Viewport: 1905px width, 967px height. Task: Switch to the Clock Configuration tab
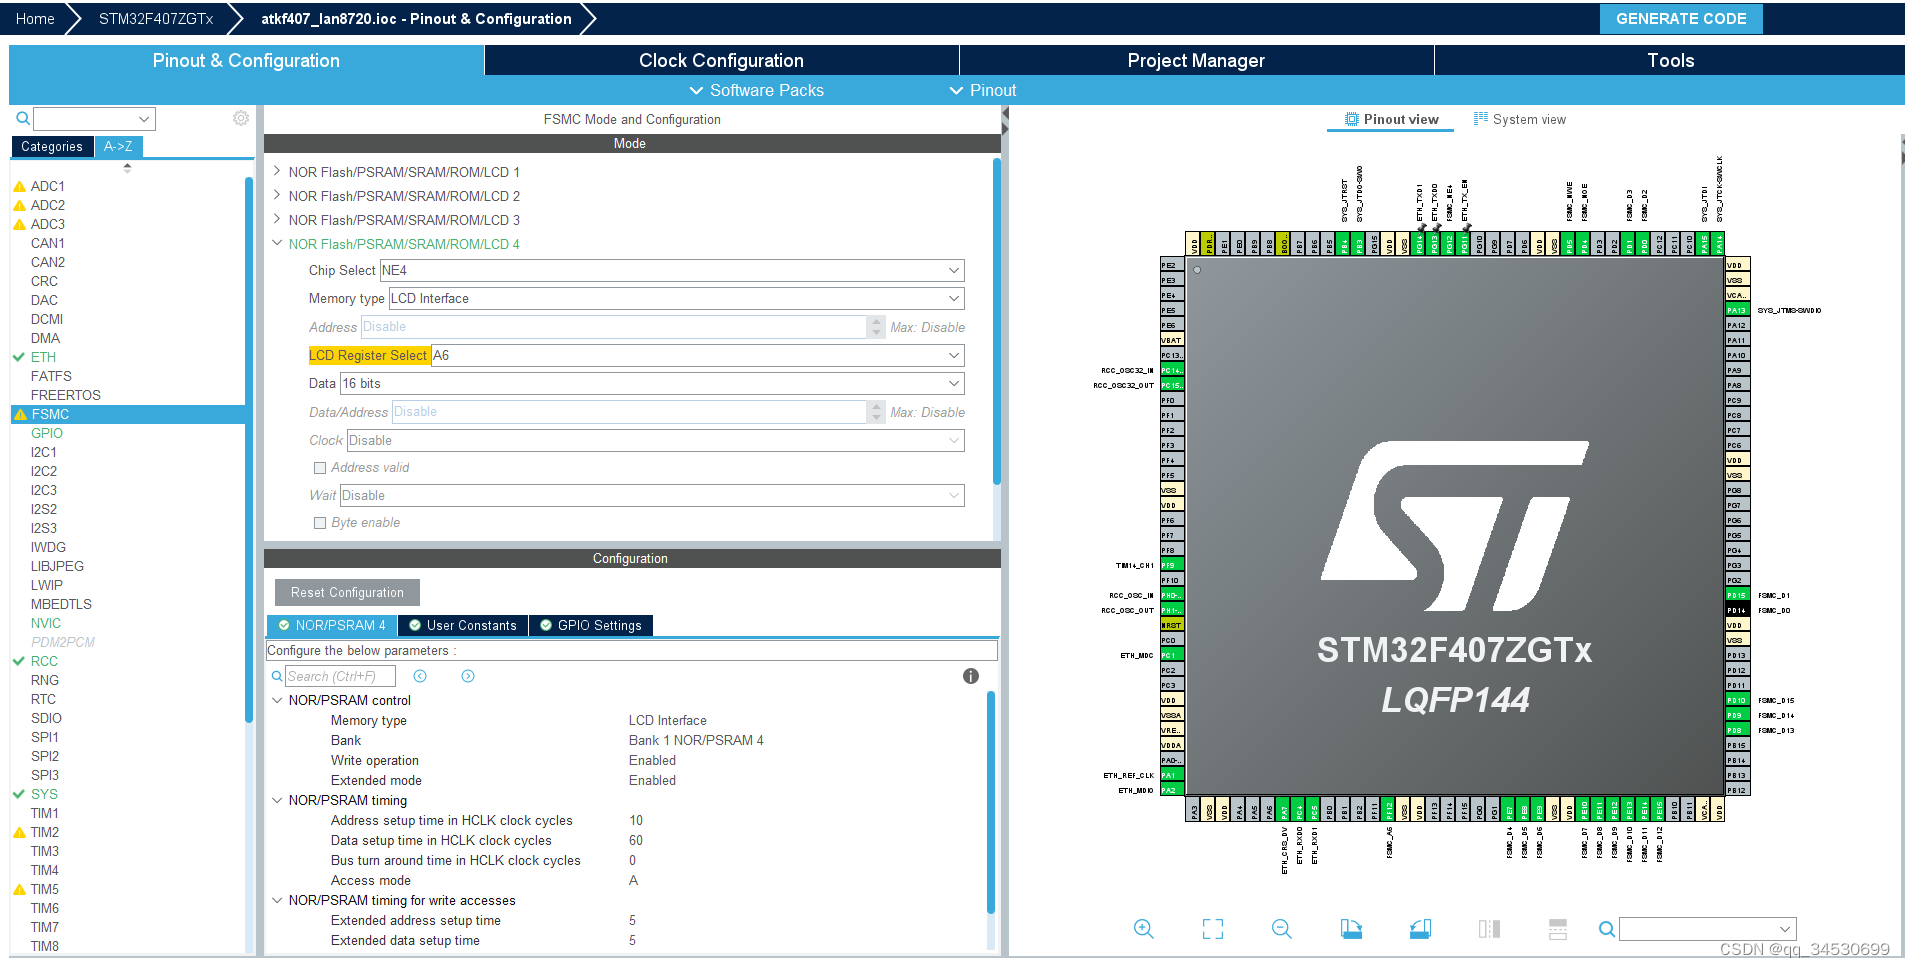click(721, 60)
